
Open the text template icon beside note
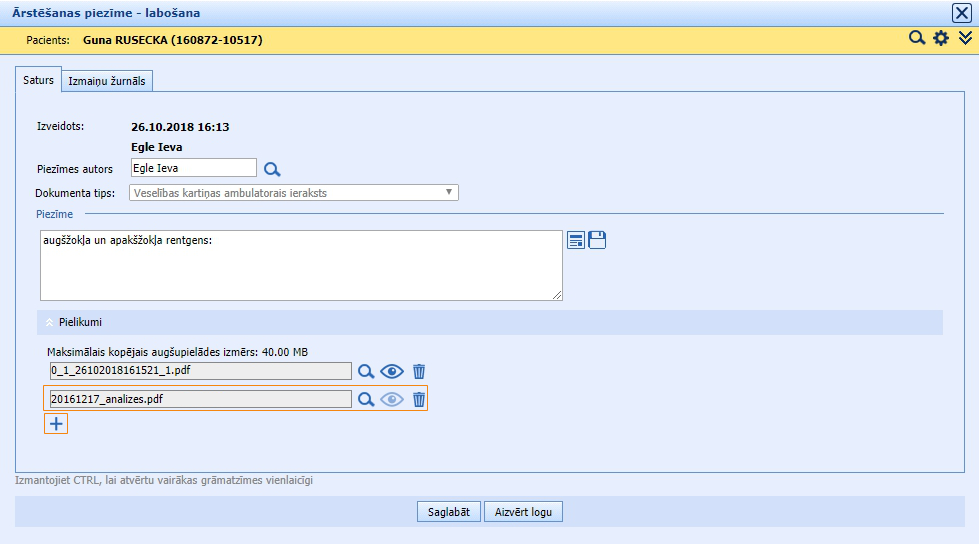tap(576, 240)
